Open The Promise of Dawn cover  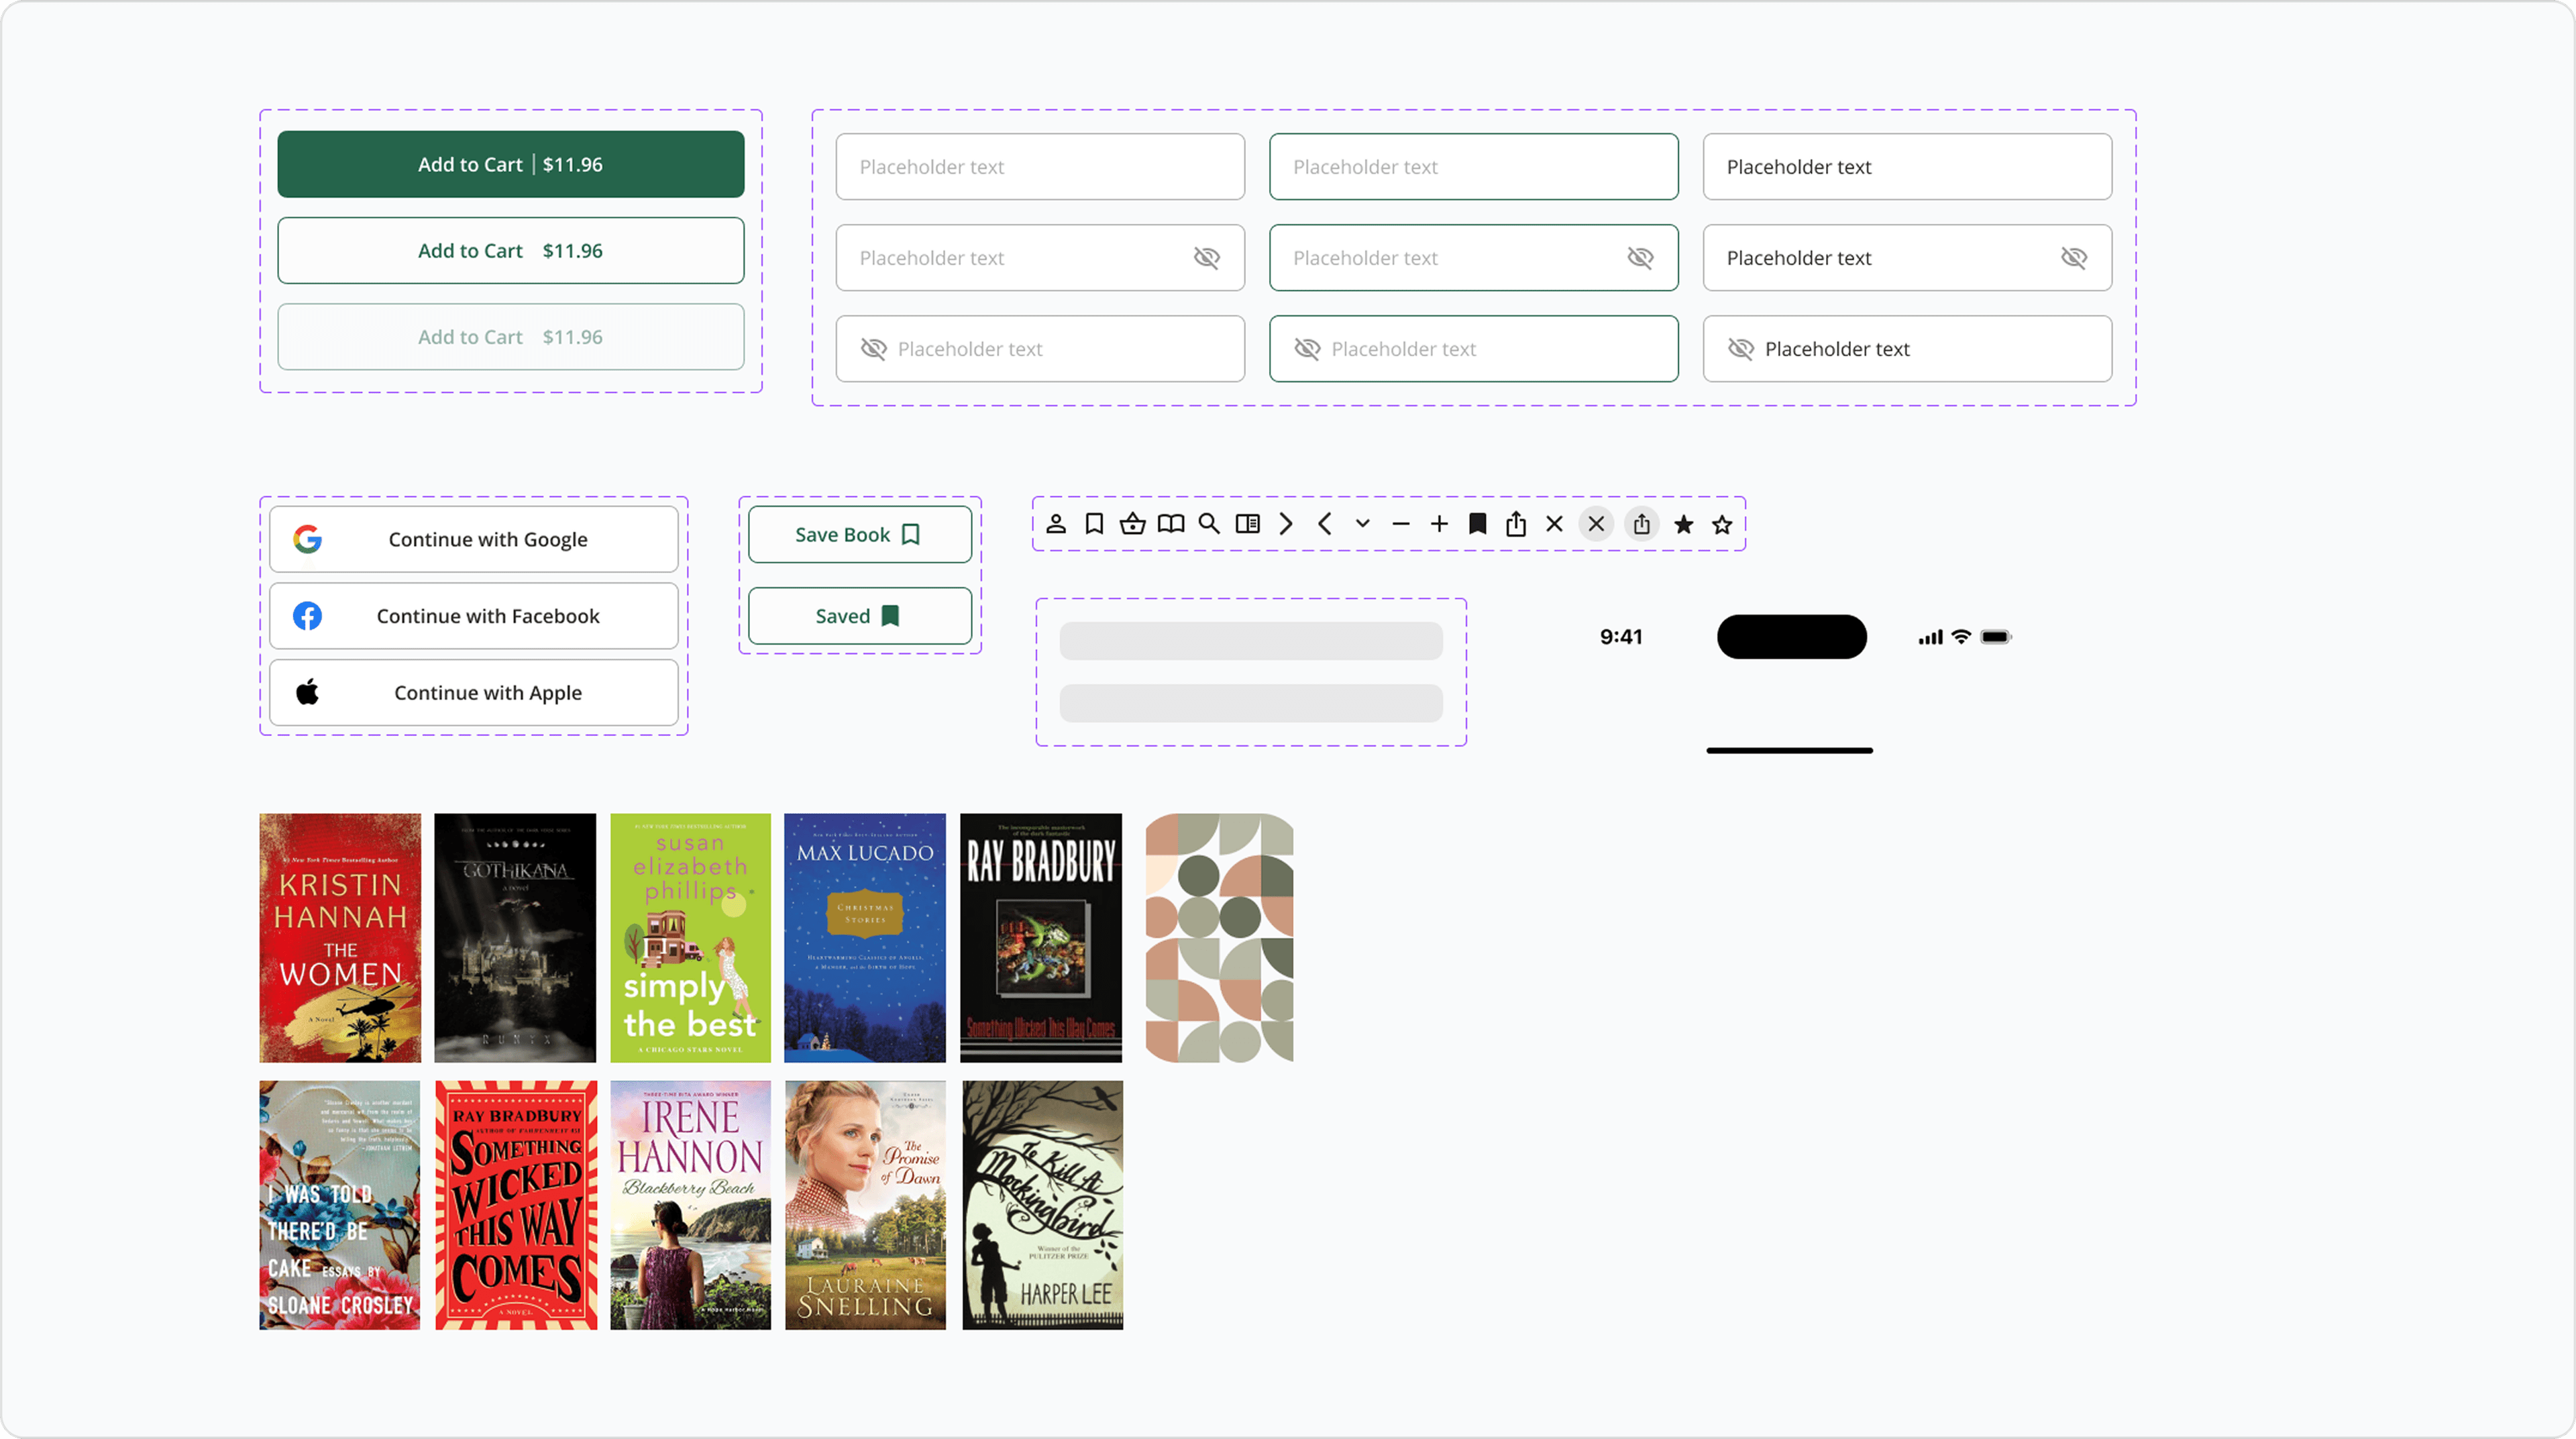pos(865,1205)
